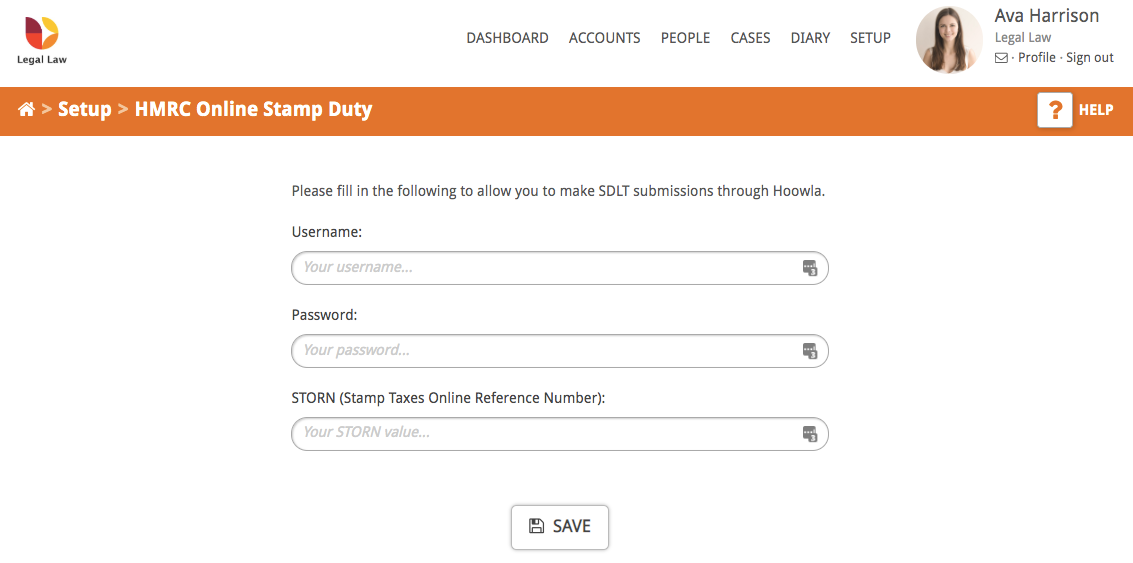Viewport: 1133px width, 563px height.
Task: Open the Dashboard menu
Action: pyautogui.click(x=507, y=38)
